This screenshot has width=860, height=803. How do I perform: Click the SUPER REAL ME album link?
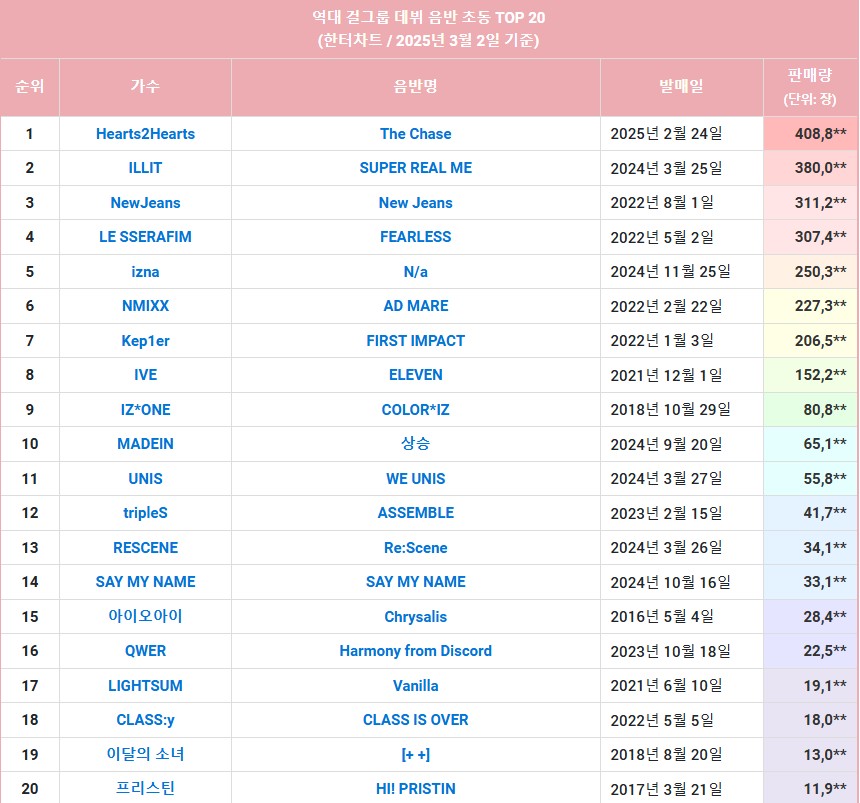coord(415,168)
